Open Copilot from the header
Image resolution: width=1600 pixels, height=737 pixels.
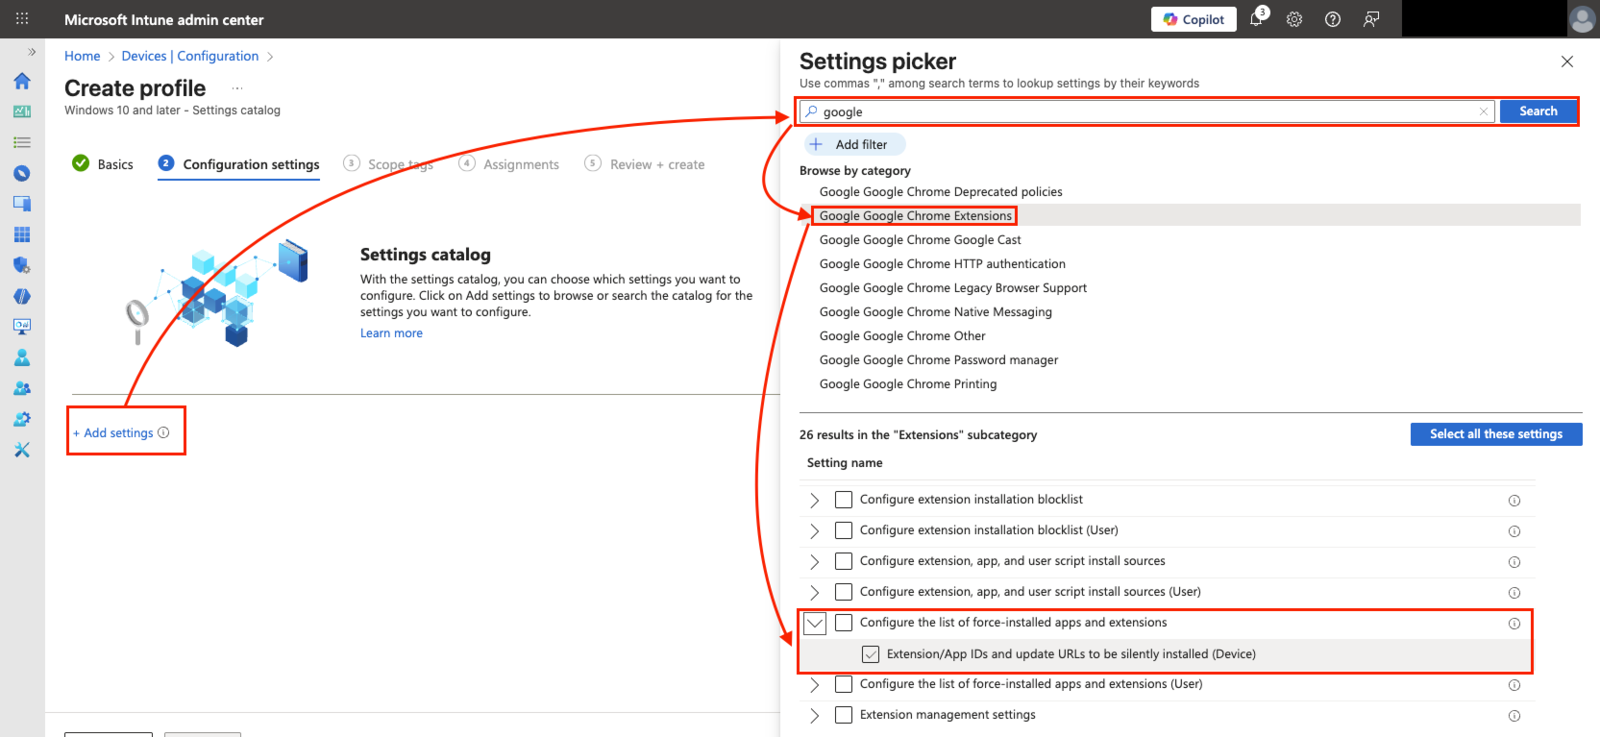point(1194,19)
